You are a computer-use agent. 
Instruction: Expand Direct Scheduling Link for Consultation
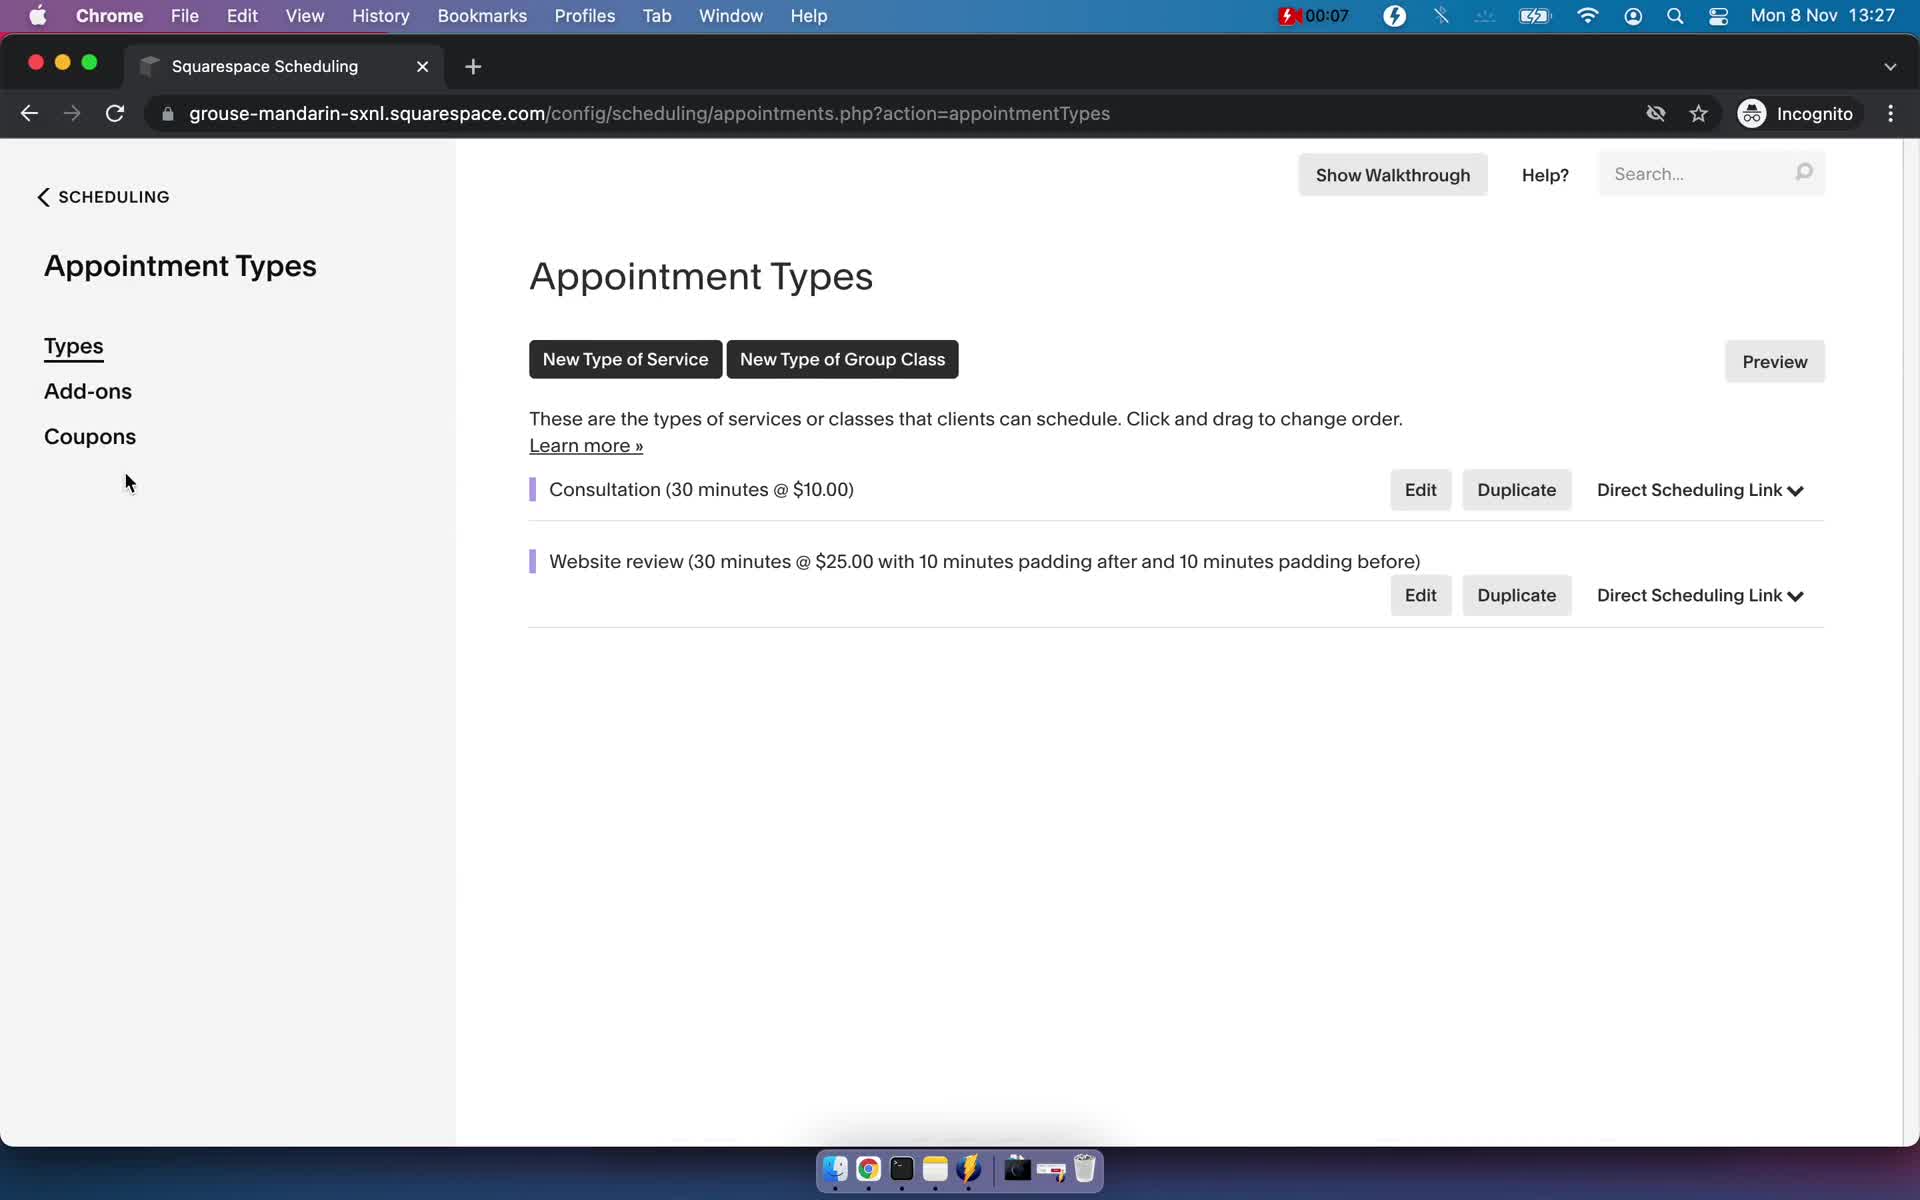click(x=1700, y=490)
